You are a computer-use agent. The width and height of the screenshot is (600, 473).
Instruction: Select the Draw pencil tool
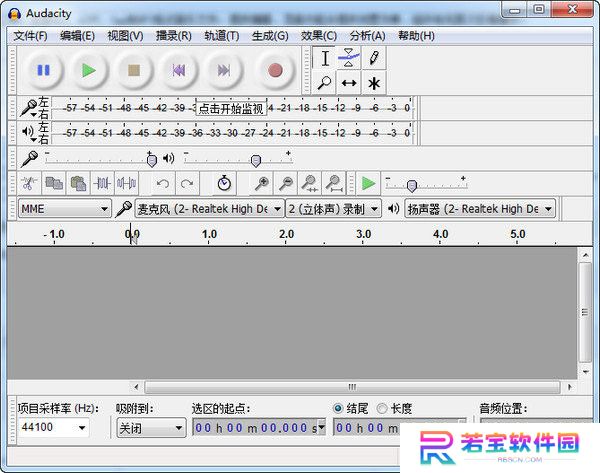point(373,58)
